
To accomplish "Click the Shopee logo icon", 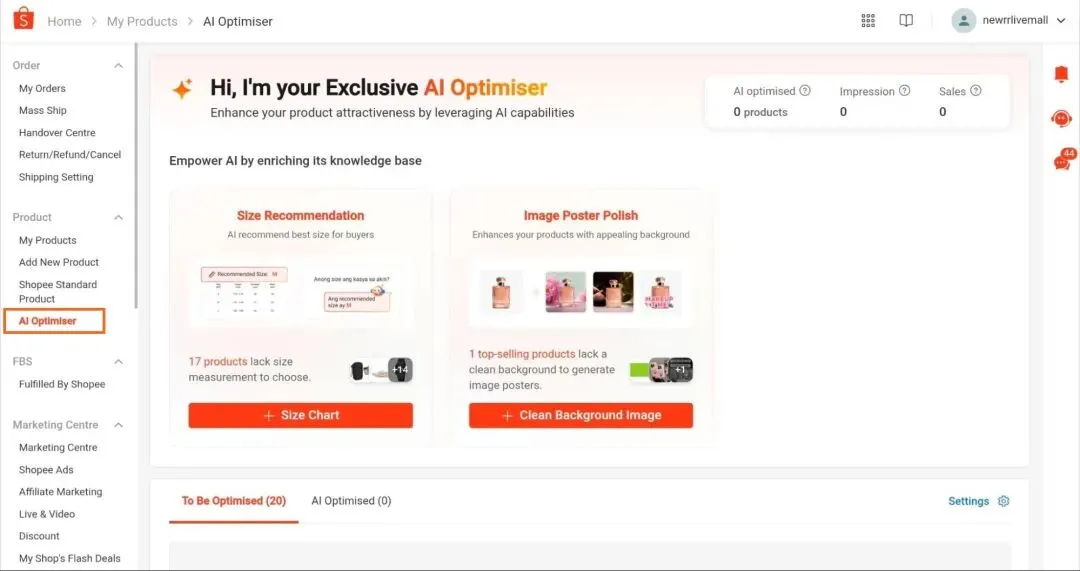I will [23, 19].
